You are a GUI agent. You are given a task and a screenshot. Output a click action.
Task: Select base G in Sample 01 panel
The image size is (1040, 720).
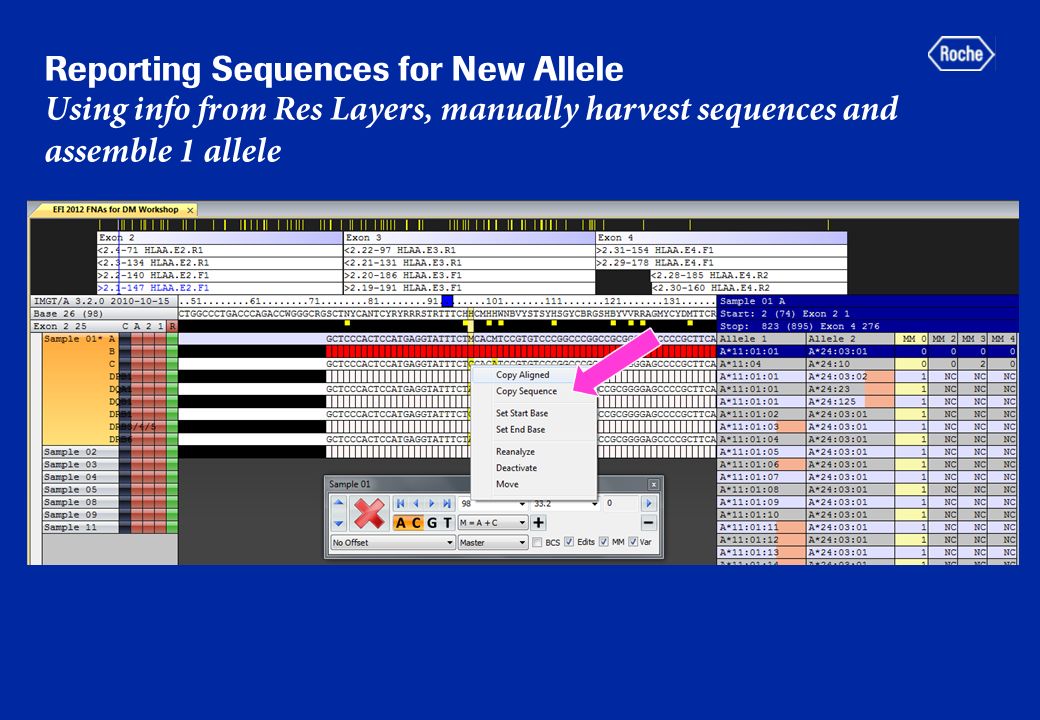(x=432, y=522)
